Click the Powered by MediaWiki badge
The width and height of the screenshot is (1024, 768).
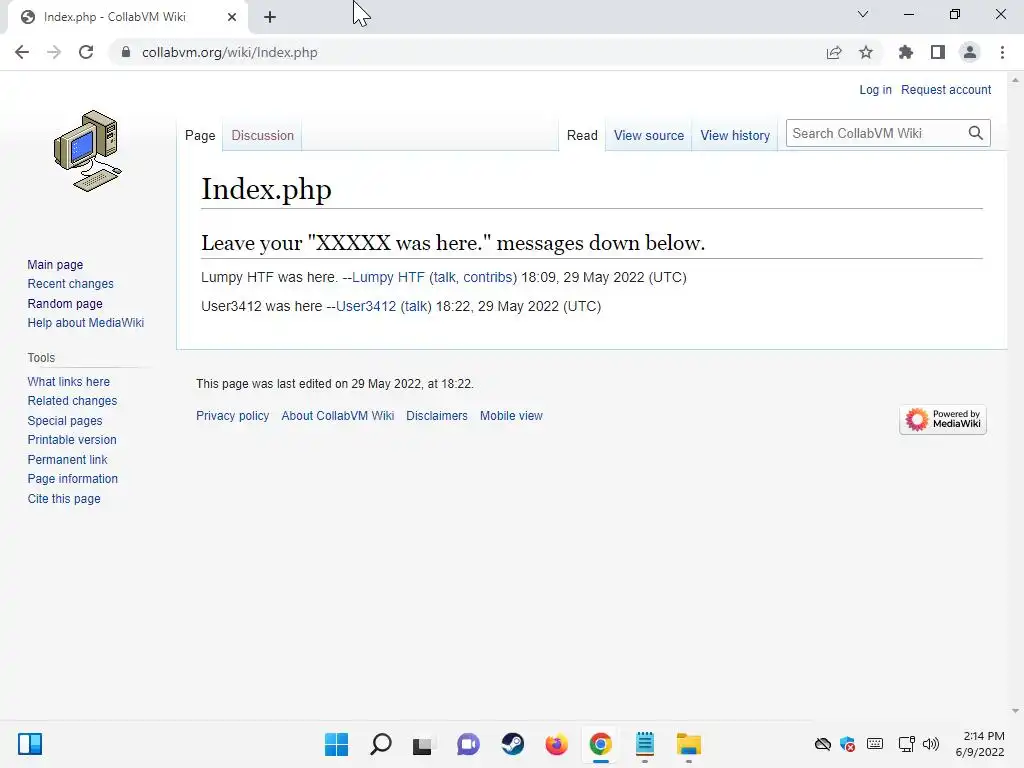coord(942,419)
